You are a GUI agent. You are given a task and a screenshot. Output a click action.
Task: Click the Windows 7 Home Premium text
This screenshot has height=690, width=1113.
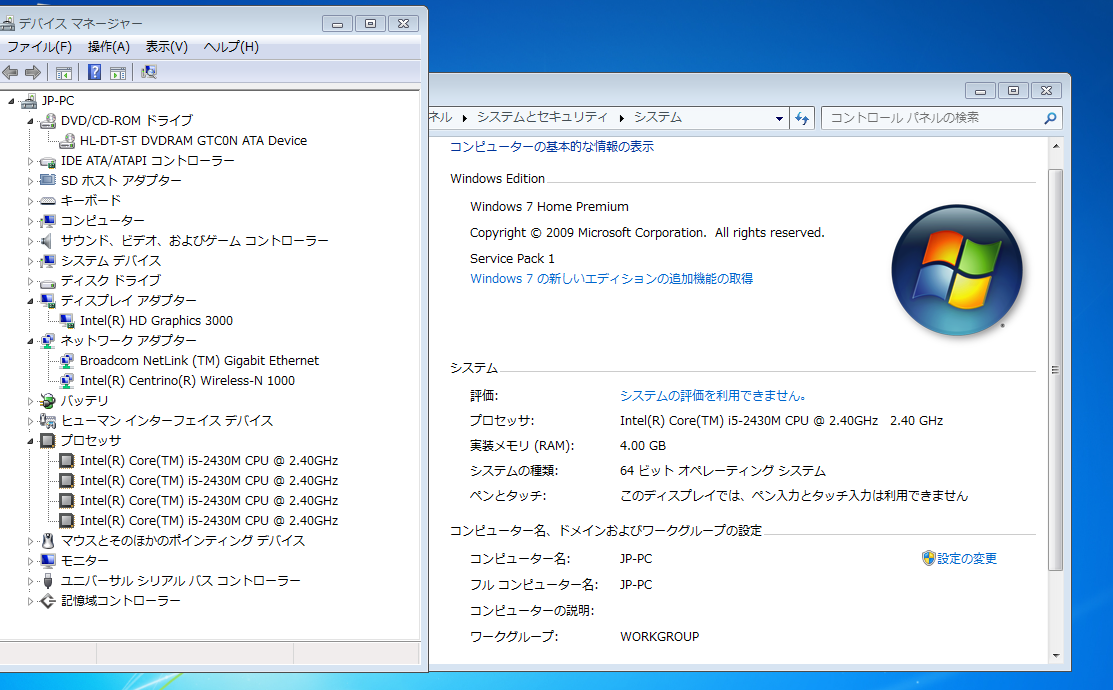point(549,207)
